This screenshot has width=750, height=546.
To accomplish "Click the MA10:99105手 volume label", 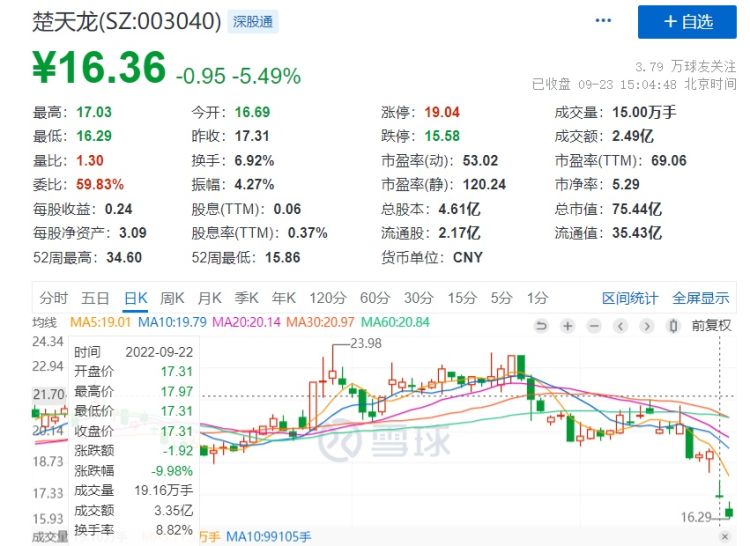I will (268, 537).
